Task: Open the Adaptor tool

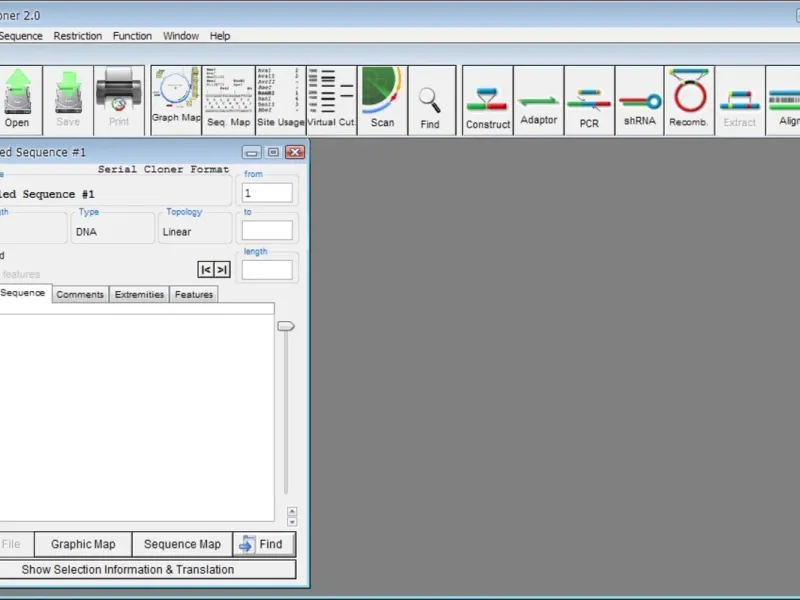Action: 539,99
